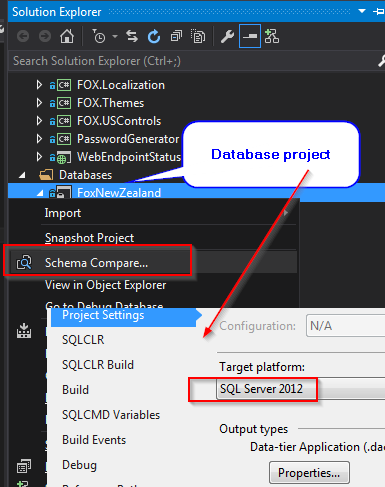The width and height of the screenshot is (385, 487).
Task: Select the FOX.Themes tree item
Action: click(x=110, y=103)
